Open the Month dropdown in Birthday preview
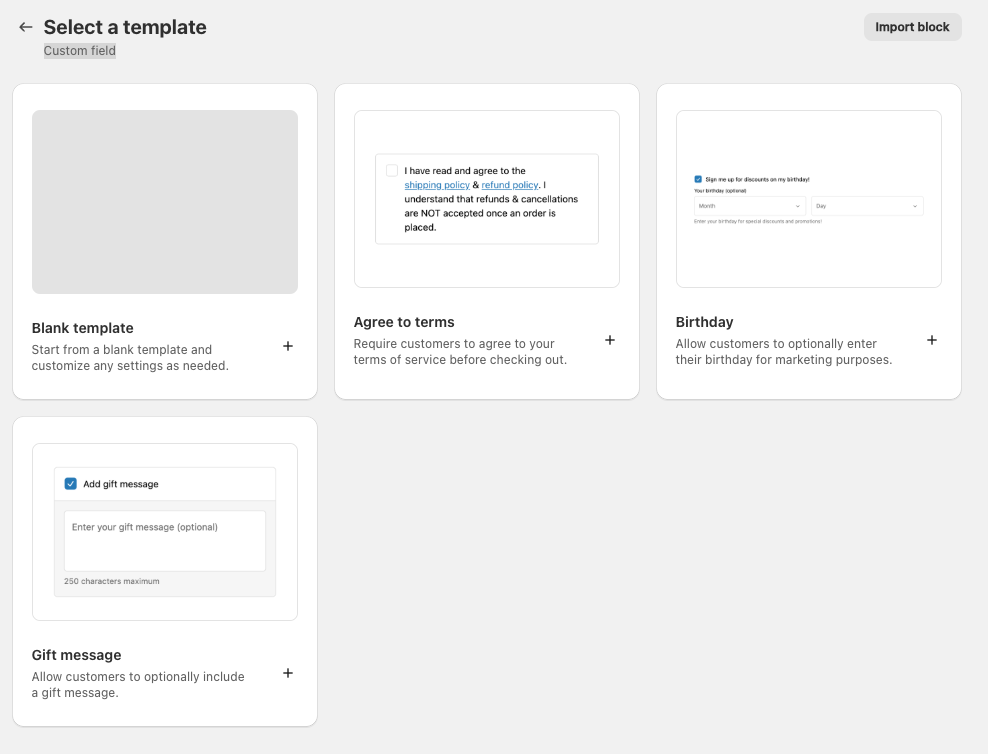Screen dimensions: 988x754 (750, 206)
